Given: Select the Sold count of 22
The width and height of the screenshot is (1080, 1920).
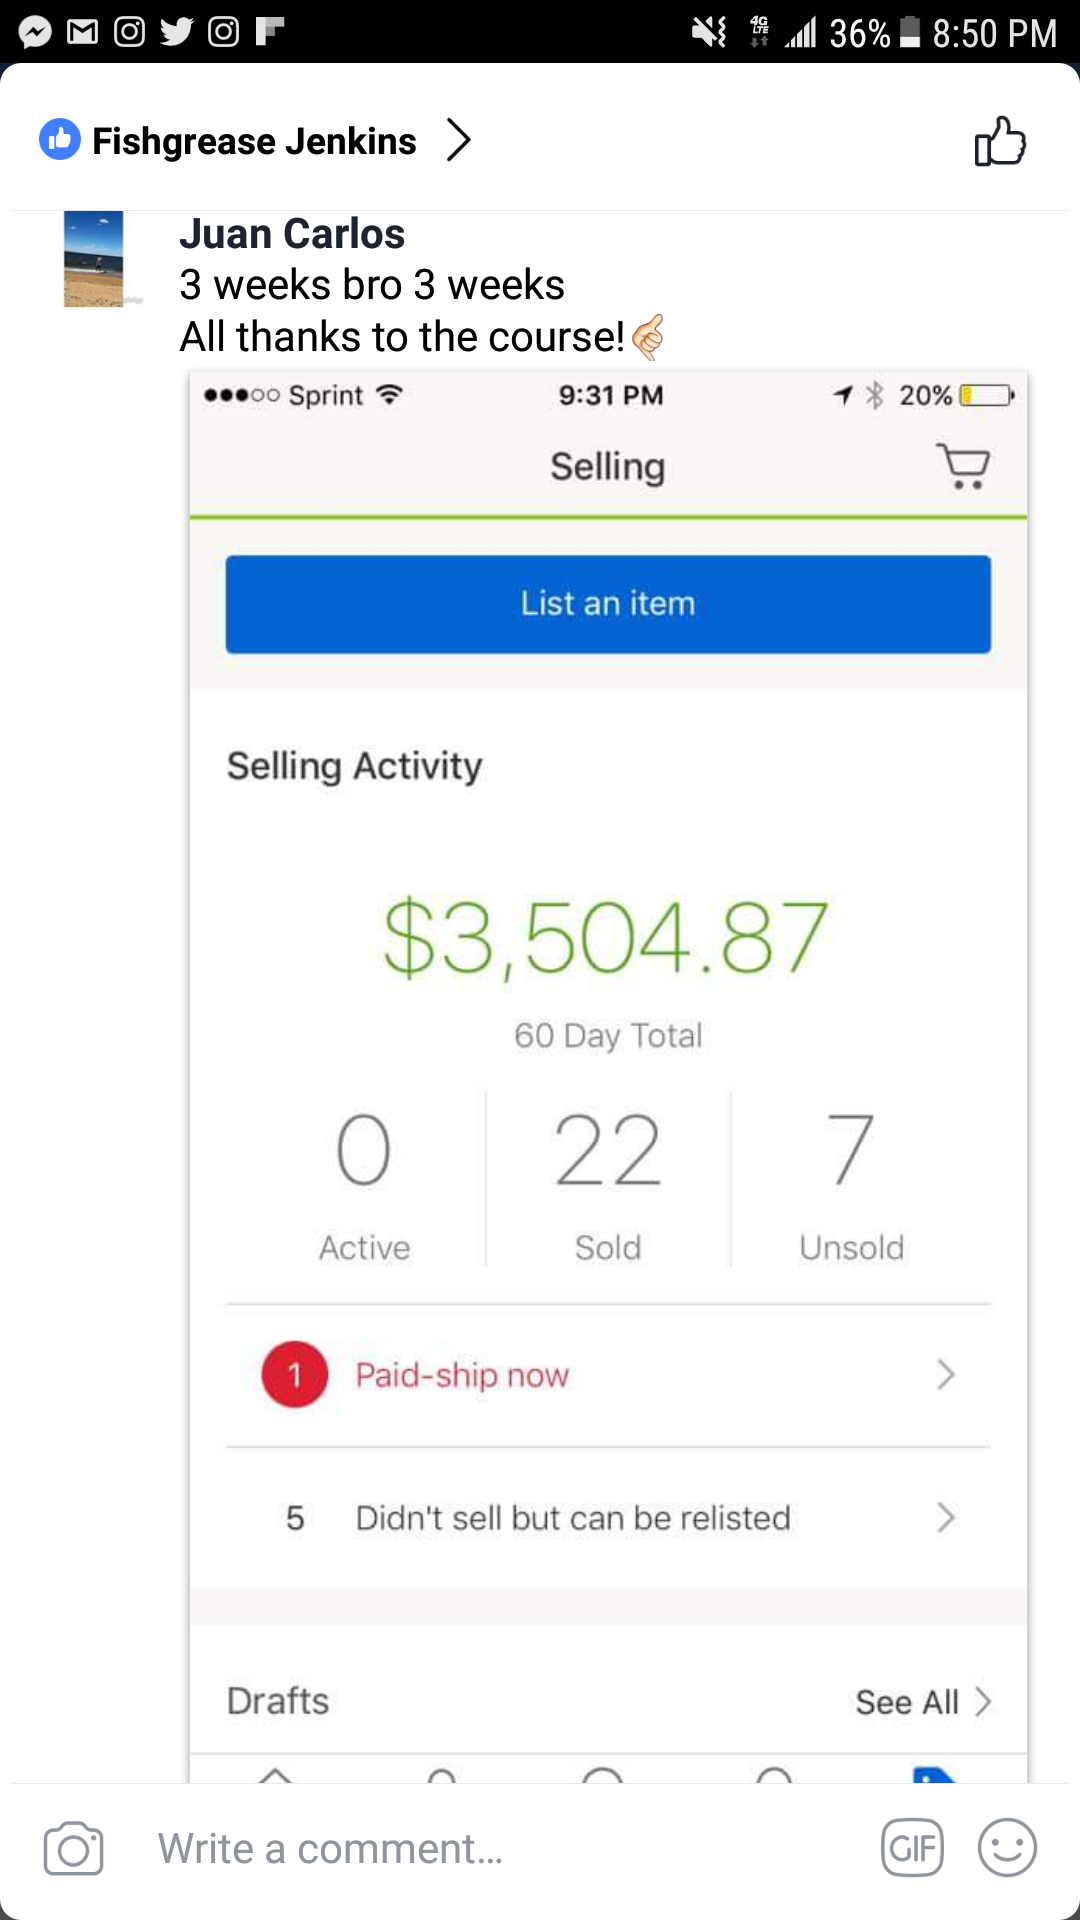Looking at the screenshot, I should tap(608, 1150).
